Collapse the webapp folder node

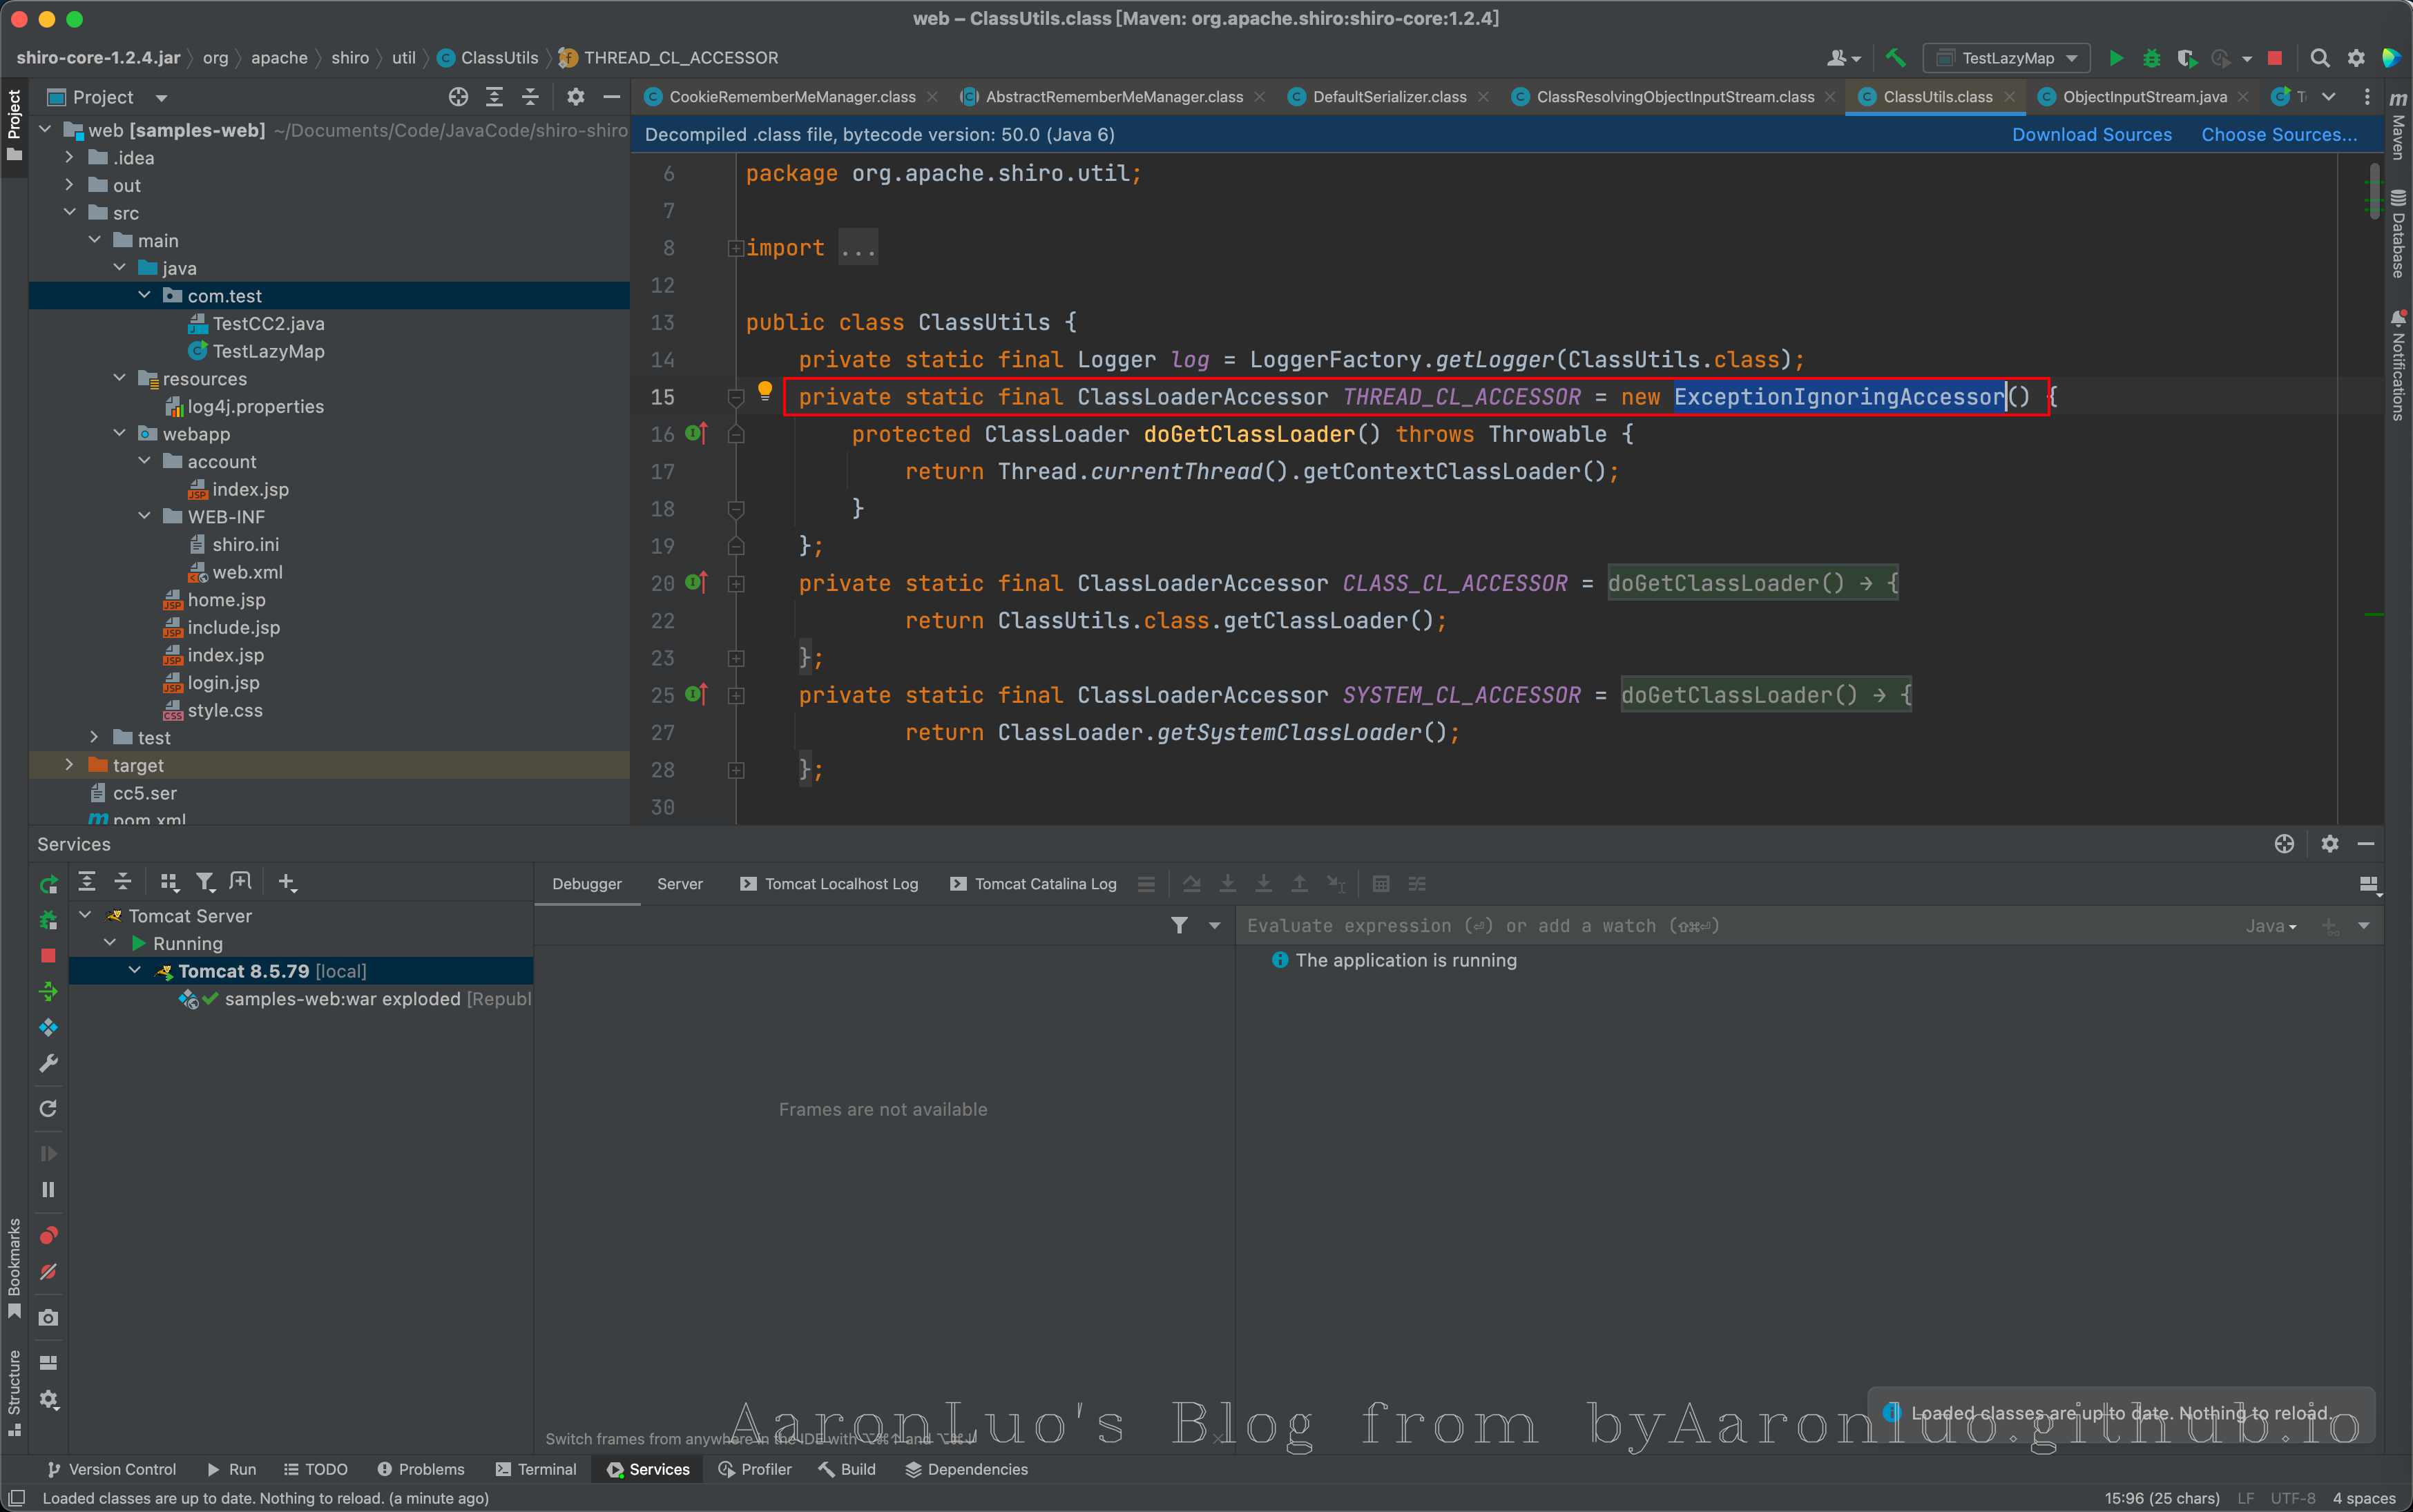[120, 434]
